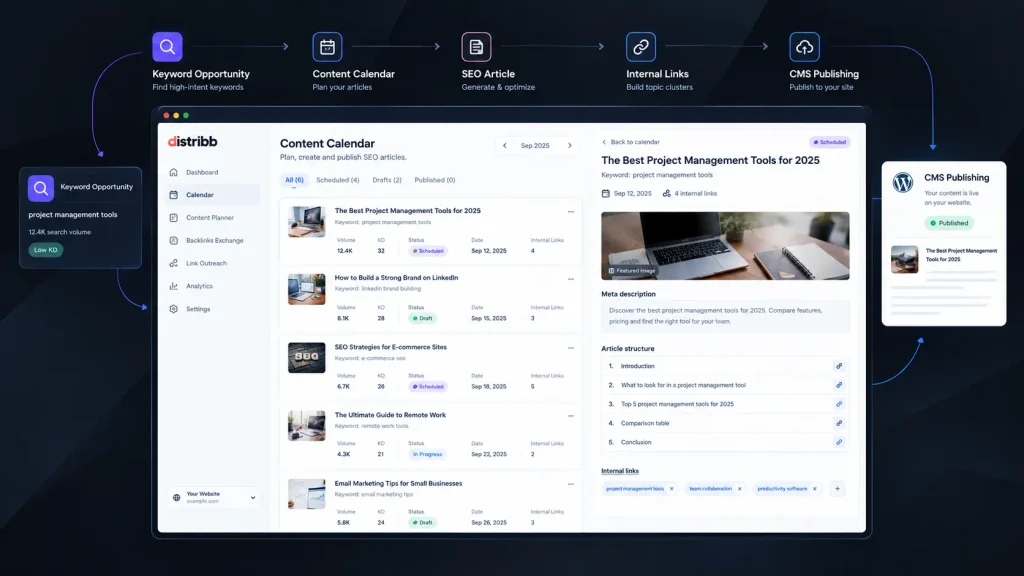Click Low KD badge on keyword card
1024x576 pixels.
point(46,250)
